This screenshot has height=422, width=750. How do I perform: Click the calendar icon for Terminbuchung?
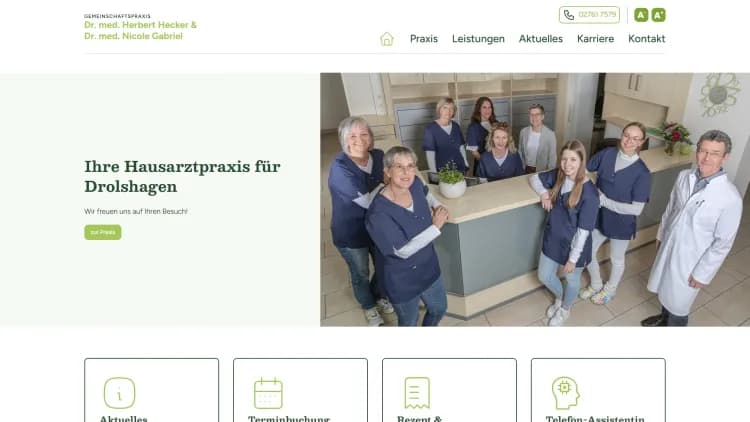coord(268,393)
